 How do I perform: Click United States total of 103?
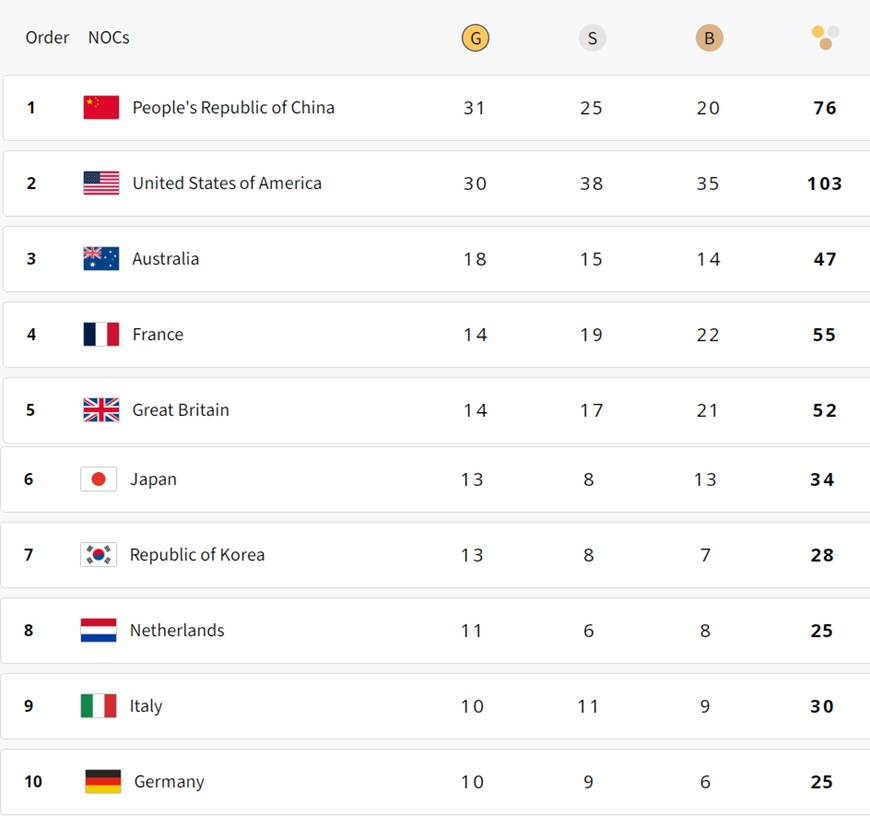point(825,184)
